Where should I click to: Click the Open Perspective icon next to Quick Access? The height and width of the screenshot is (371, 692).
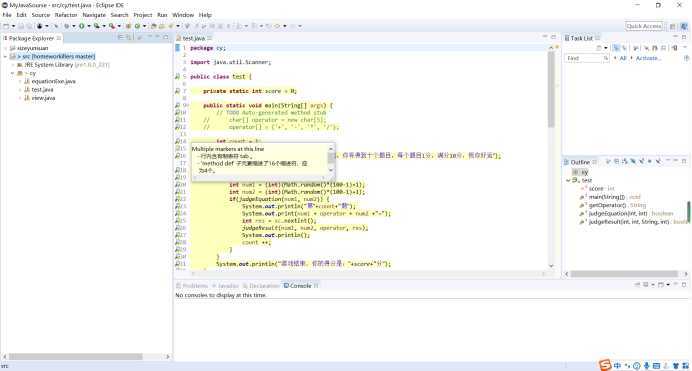[673, 26]
